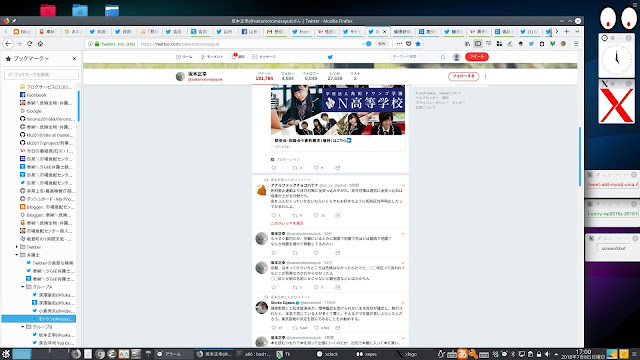The image size is (640, 360).
Task: Open Twitter notifications bell
Action: point(238,57)
